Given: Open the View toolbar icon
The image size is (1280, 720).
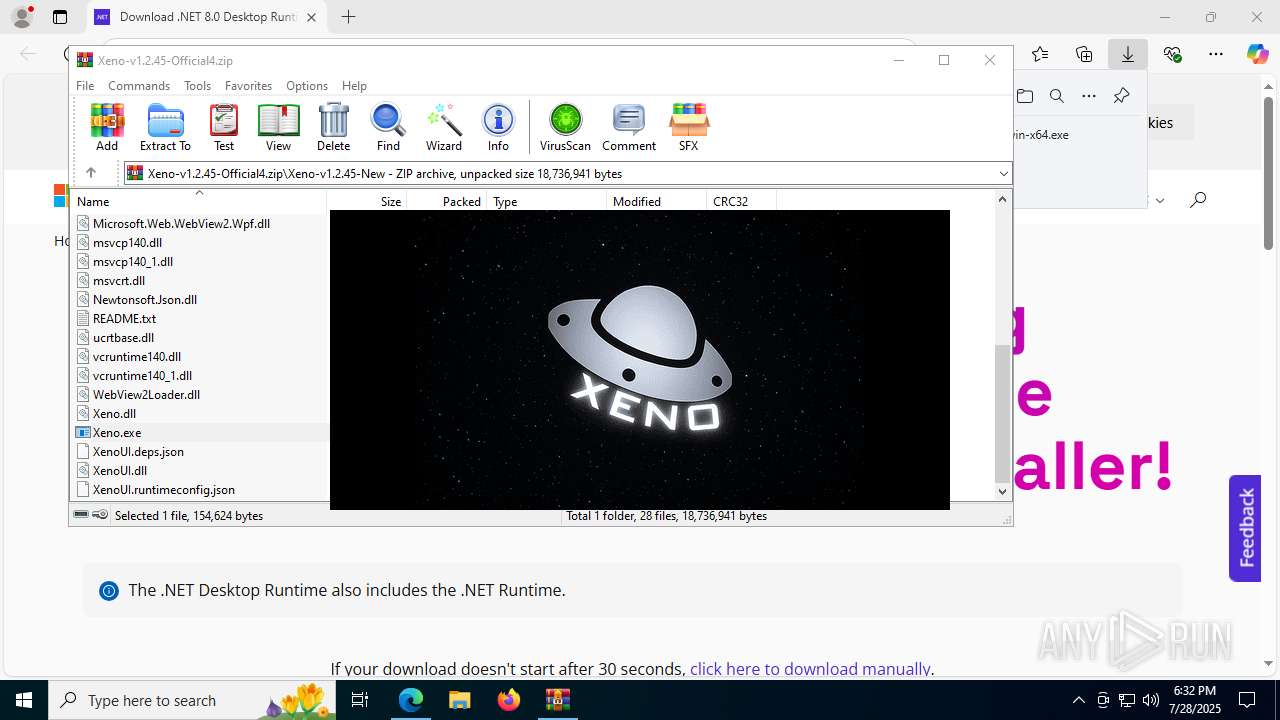Looking at the screenshot, I should pyautogui.click(x=278, y=127).
